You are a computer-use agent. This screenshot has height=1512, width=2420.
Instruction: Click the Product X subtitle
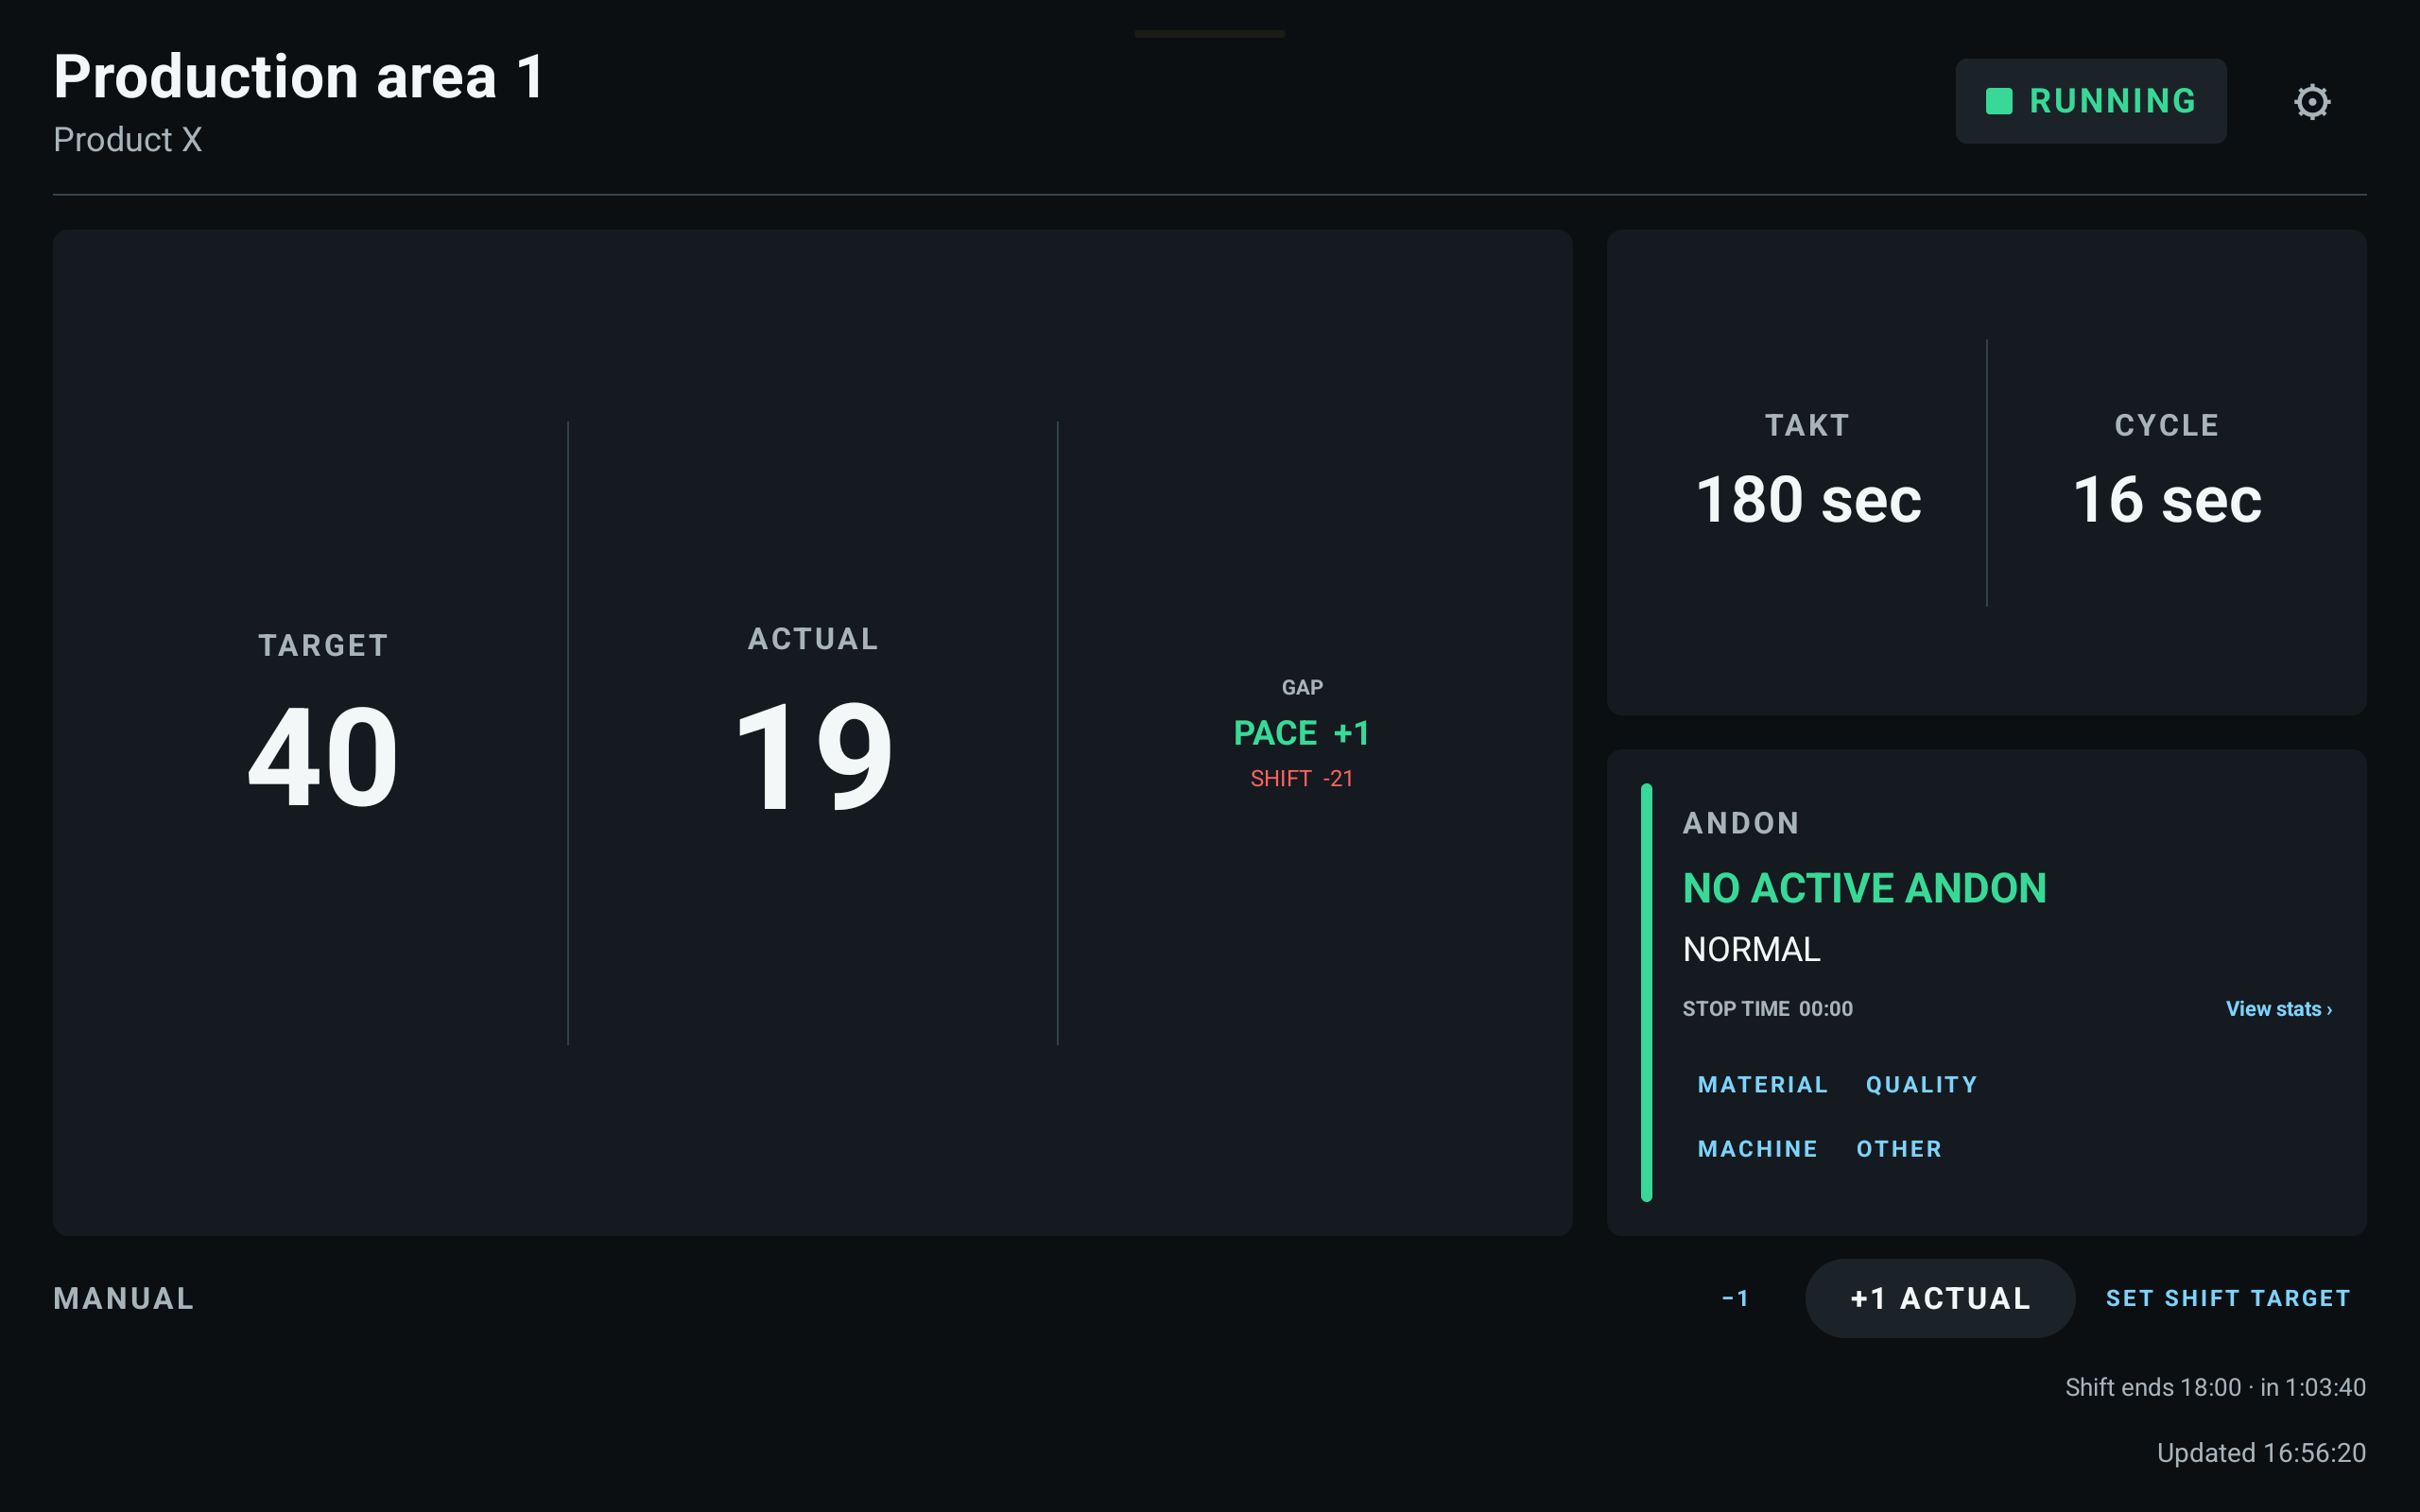pyautogui.click(x=128, y=140)
